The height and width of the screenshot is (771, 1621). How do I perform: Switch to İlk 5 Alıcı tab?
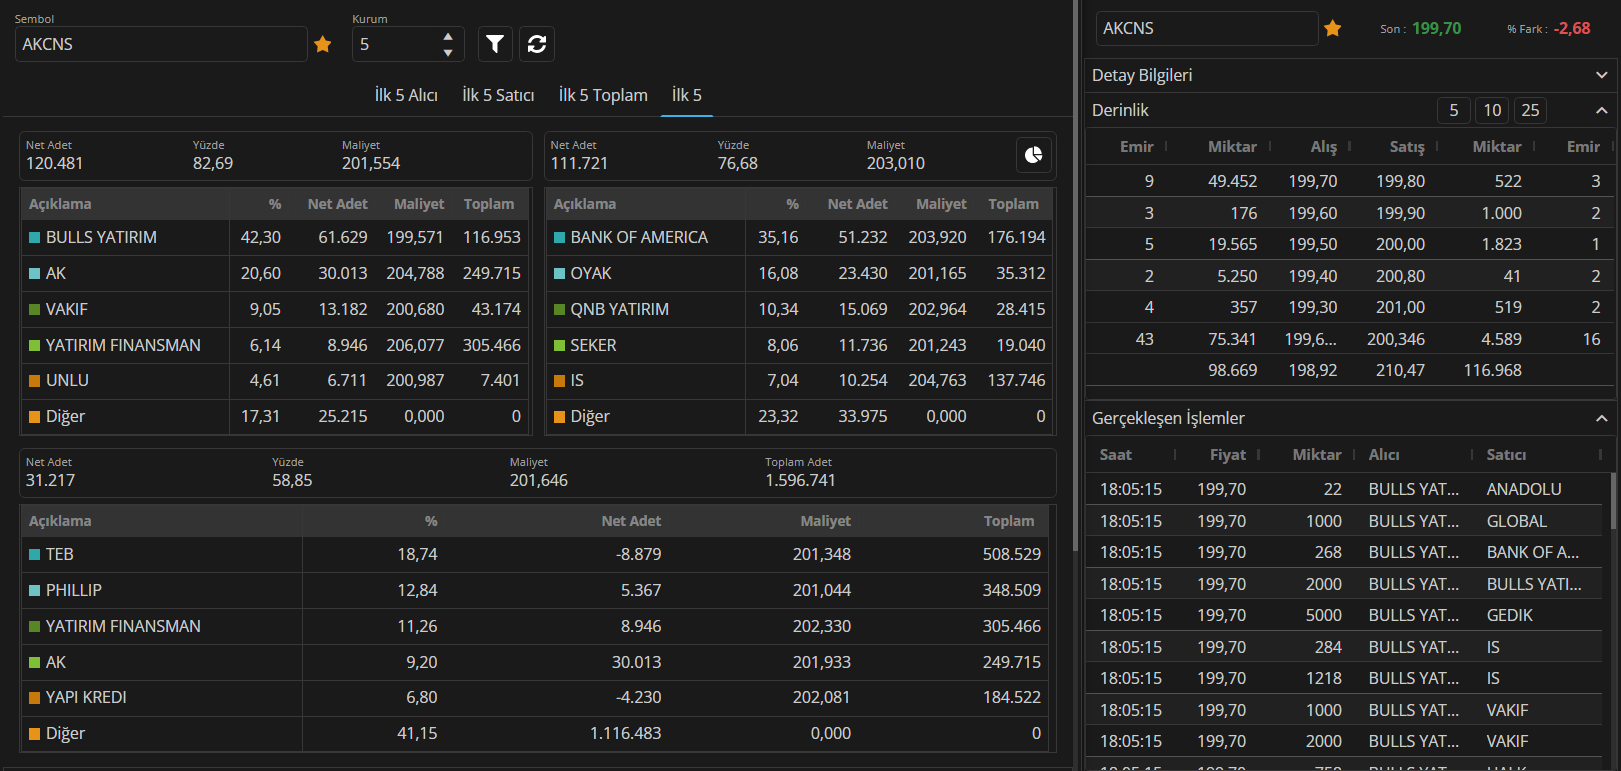tap(406, 95)
